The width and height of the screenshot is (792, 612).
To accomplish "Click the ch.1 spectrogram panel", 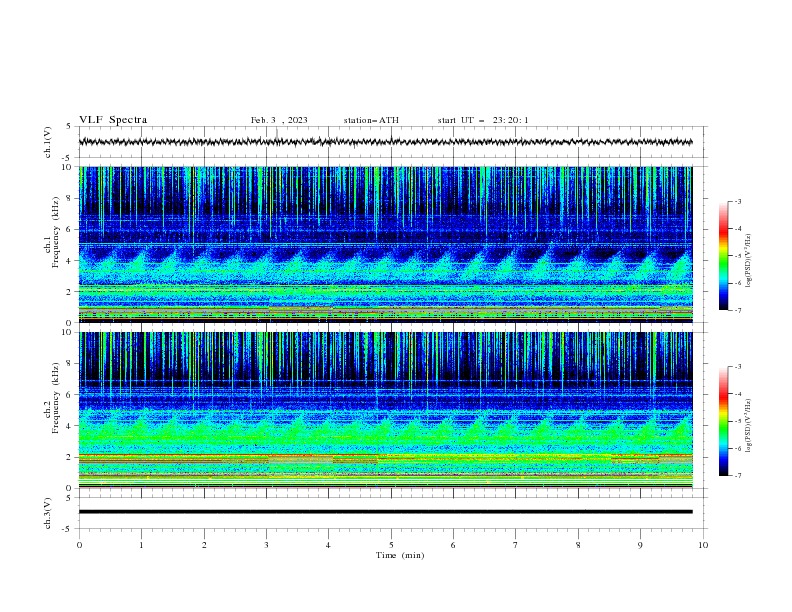I will coord(385,244).
